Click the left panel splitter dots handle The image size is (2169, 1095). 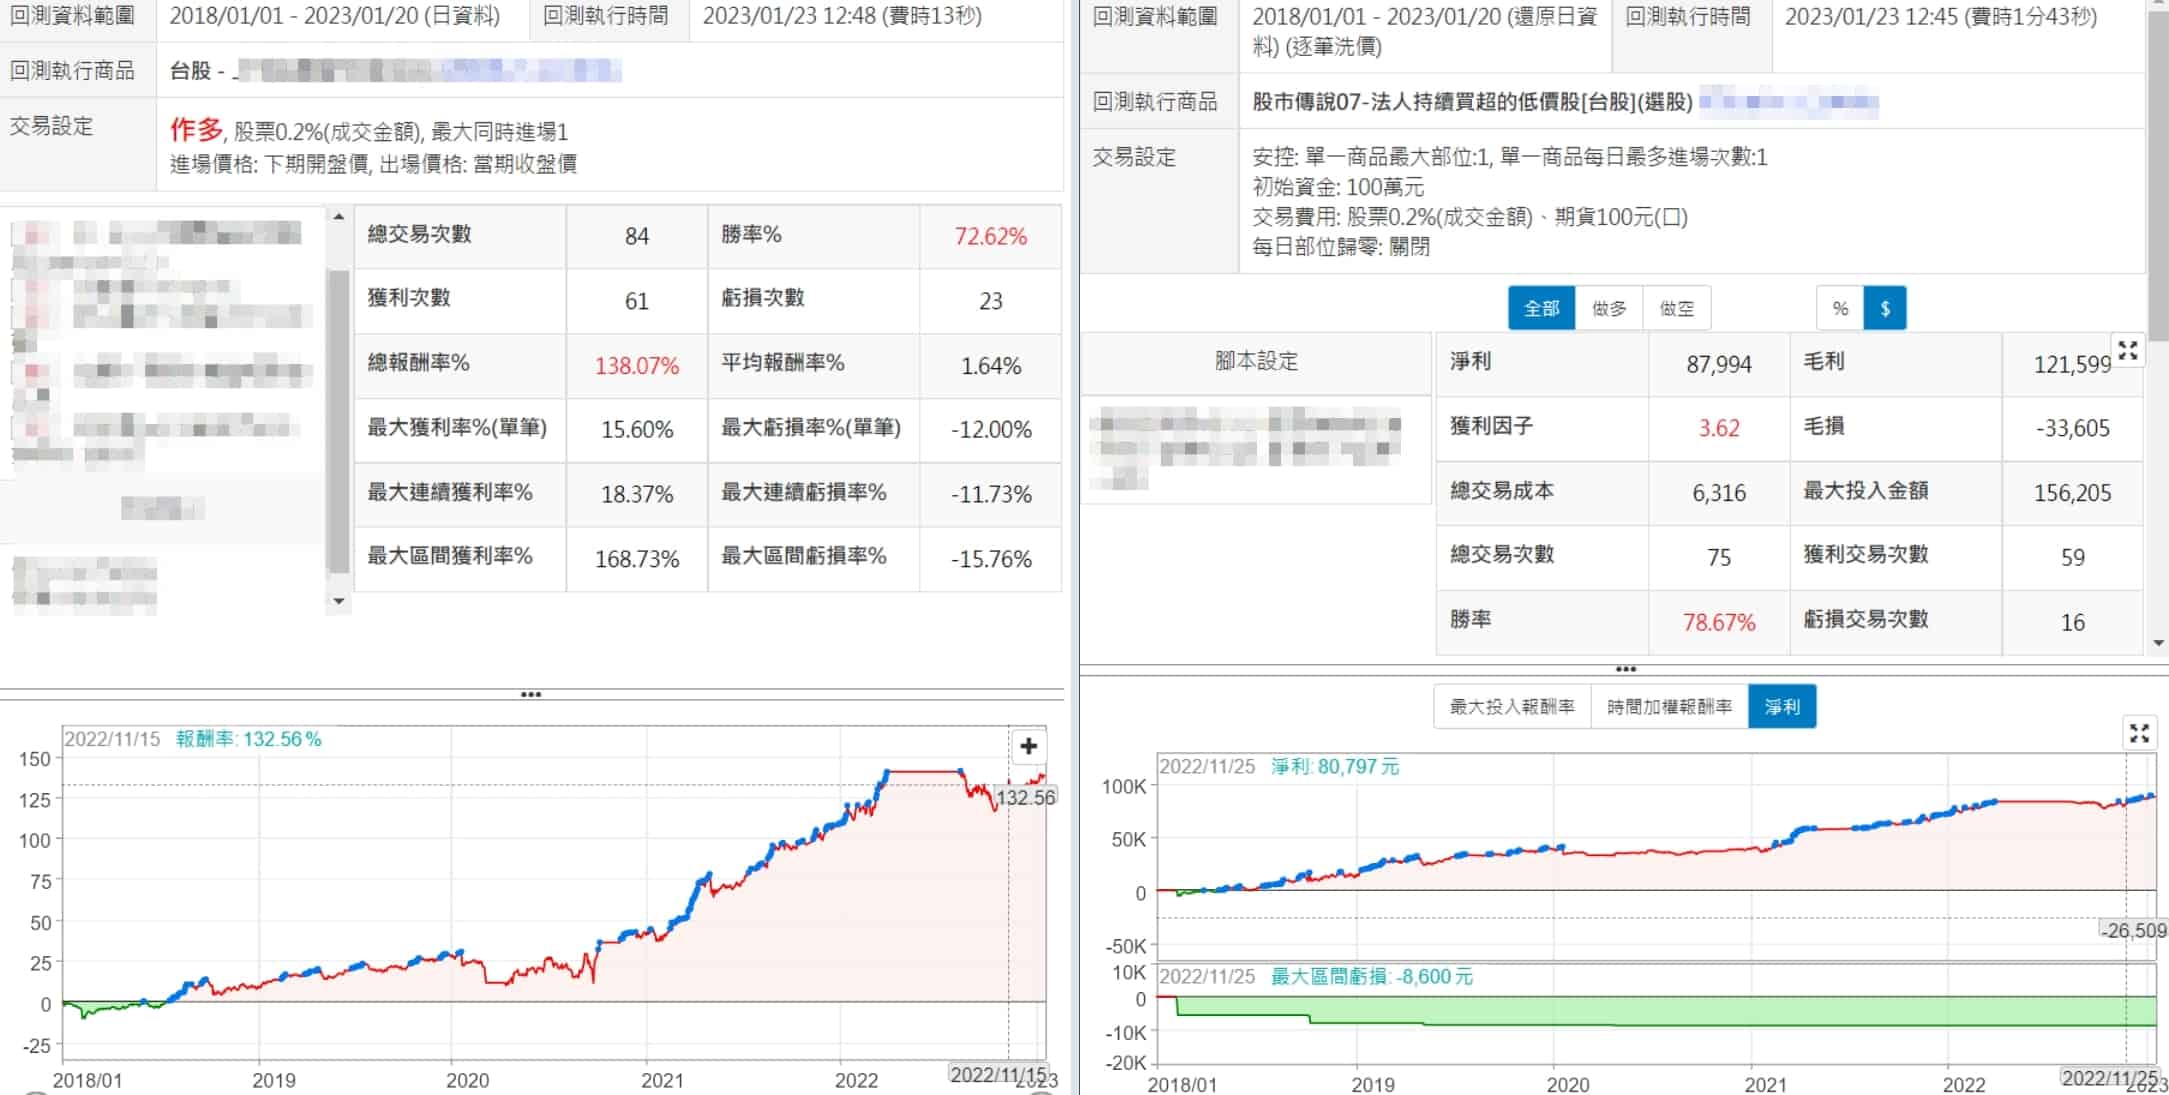pos(531,694)
